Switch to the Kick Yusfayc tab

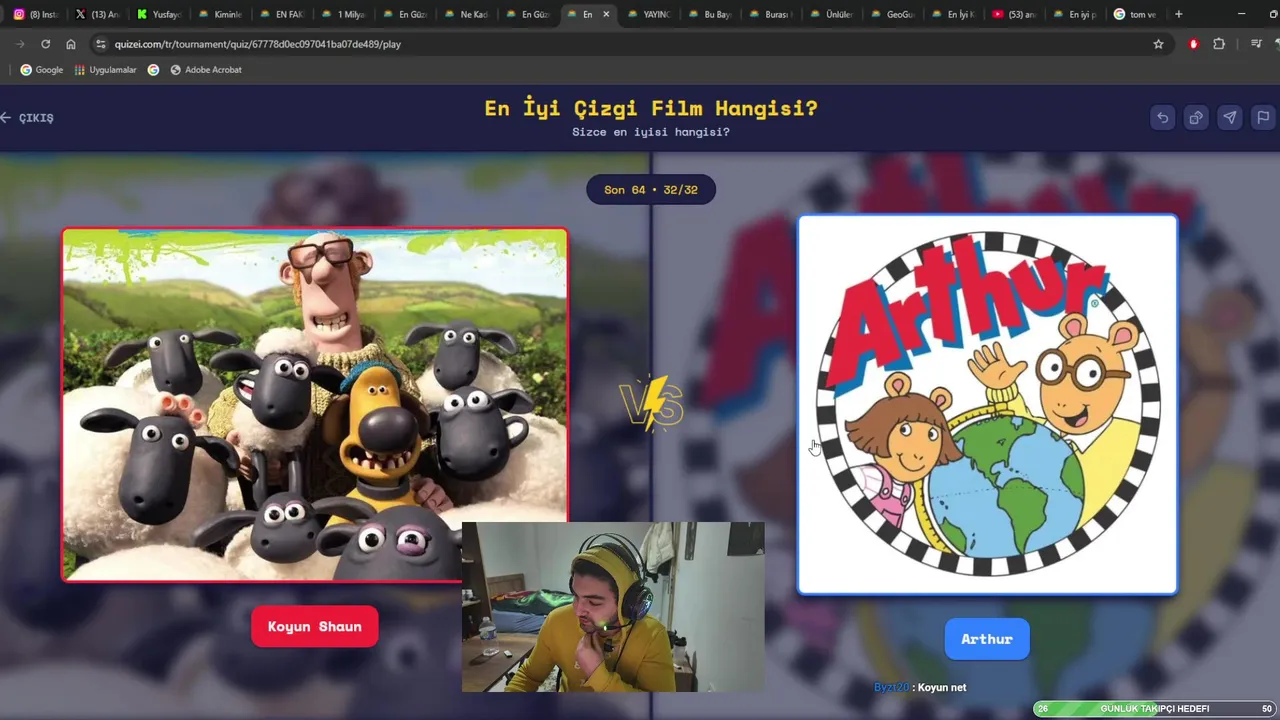pos(159,14)
